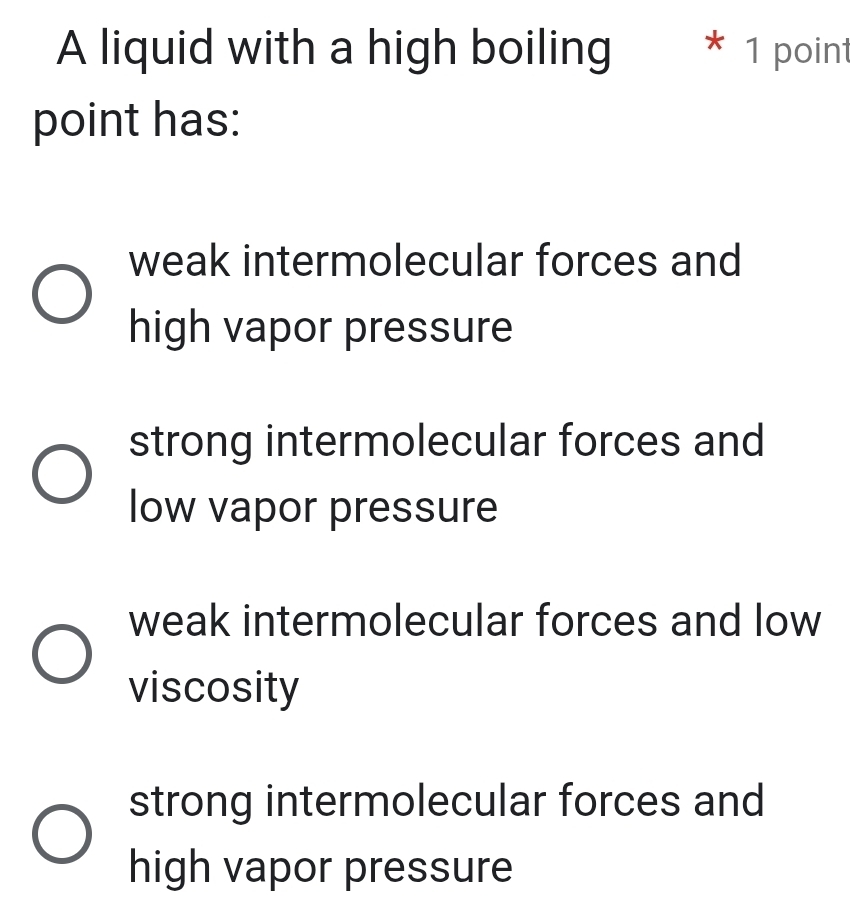This screenshot has width=850, height=913.
Task: Click the text 'weak intermolecular forces and low viscosity'
Action: (475, 655)
